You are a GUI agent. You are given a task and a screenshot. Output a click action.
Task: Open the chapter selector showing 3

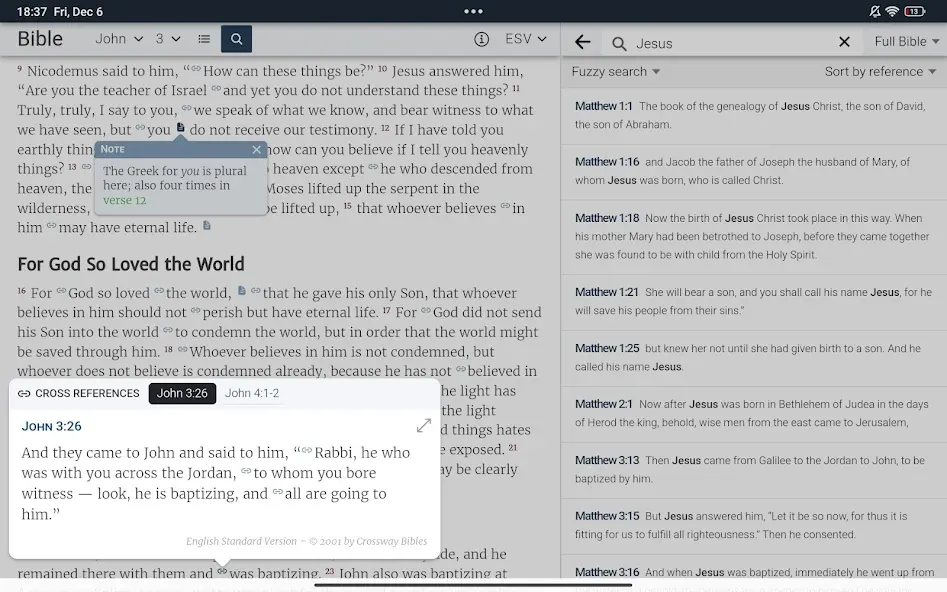click(x=168, y=39)
